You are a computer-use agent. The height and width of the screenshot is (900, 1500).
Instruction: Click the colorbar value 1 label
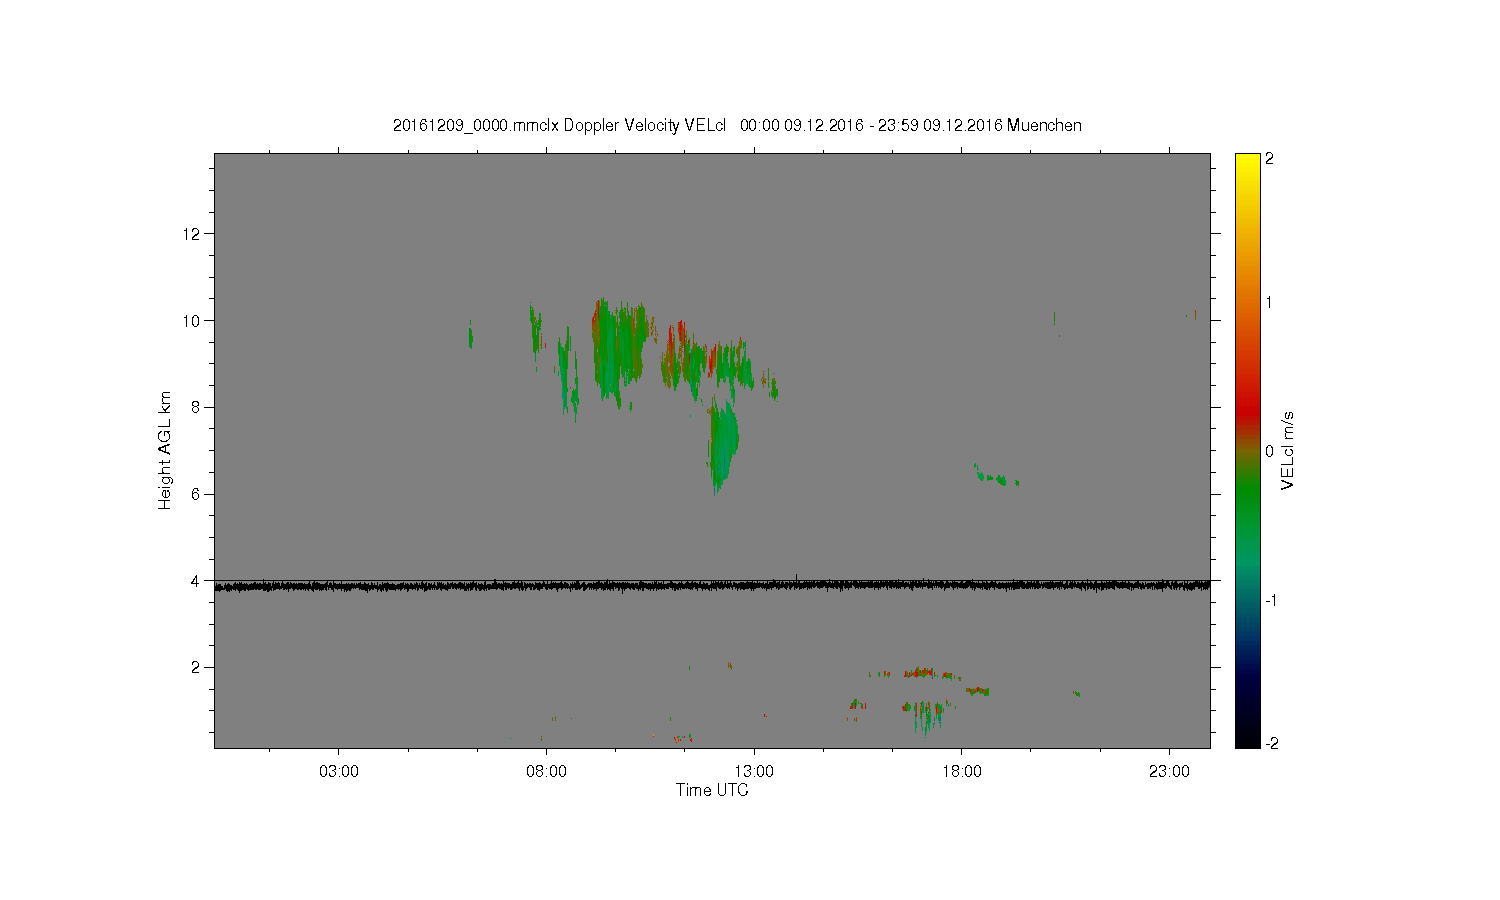click(1270, 303)
